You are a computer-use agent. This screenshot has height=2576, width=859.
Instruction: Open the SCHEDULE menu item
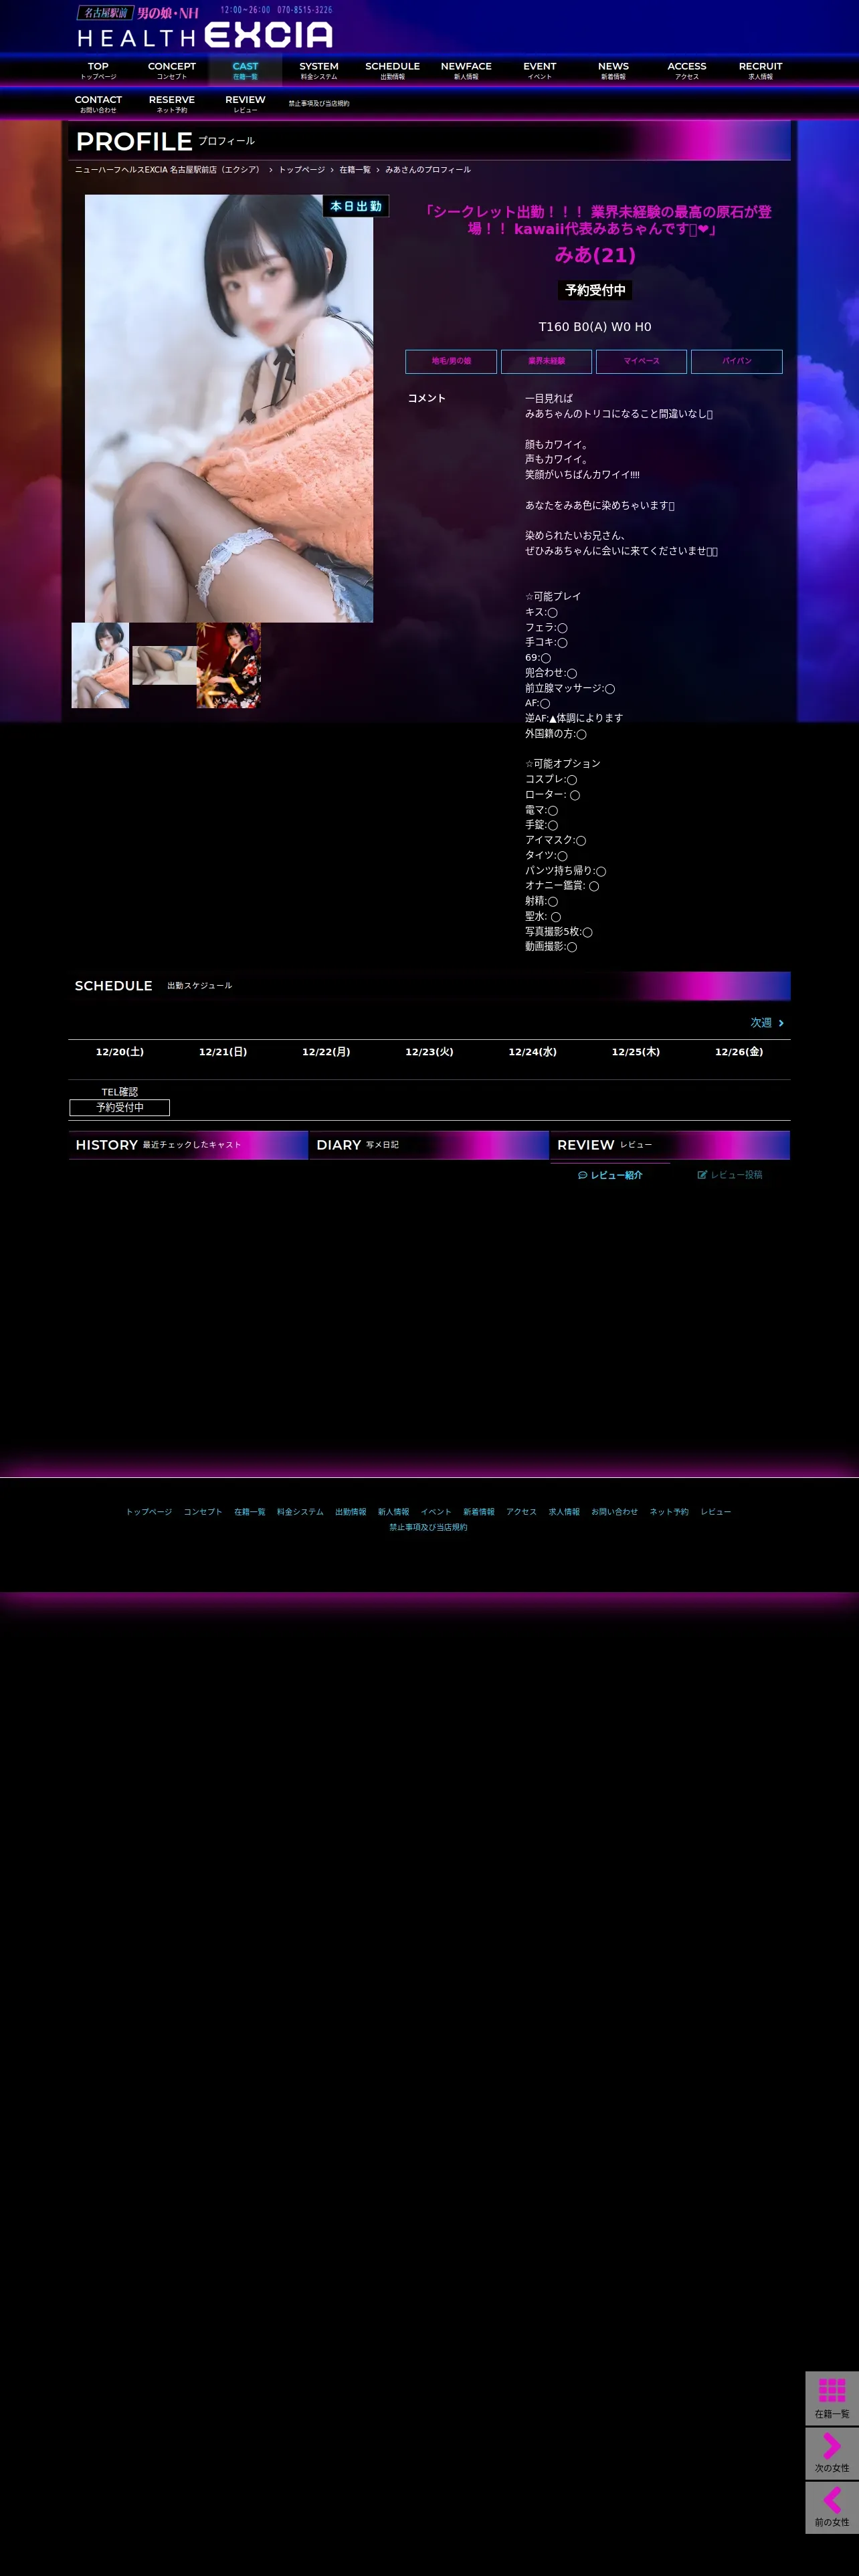click(x=392, y=71)
